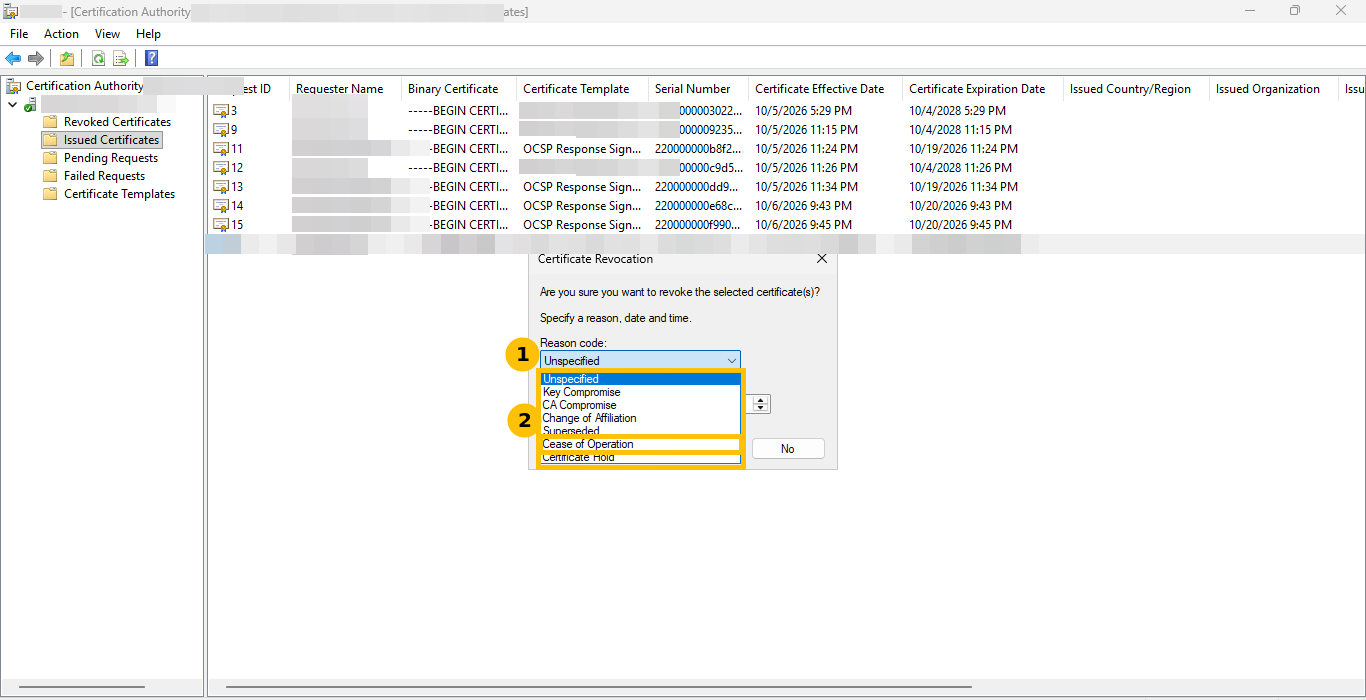This screenshot has width=1366, height=700.
Task: Sort by Issued Organization column header
Action: 1273,88
